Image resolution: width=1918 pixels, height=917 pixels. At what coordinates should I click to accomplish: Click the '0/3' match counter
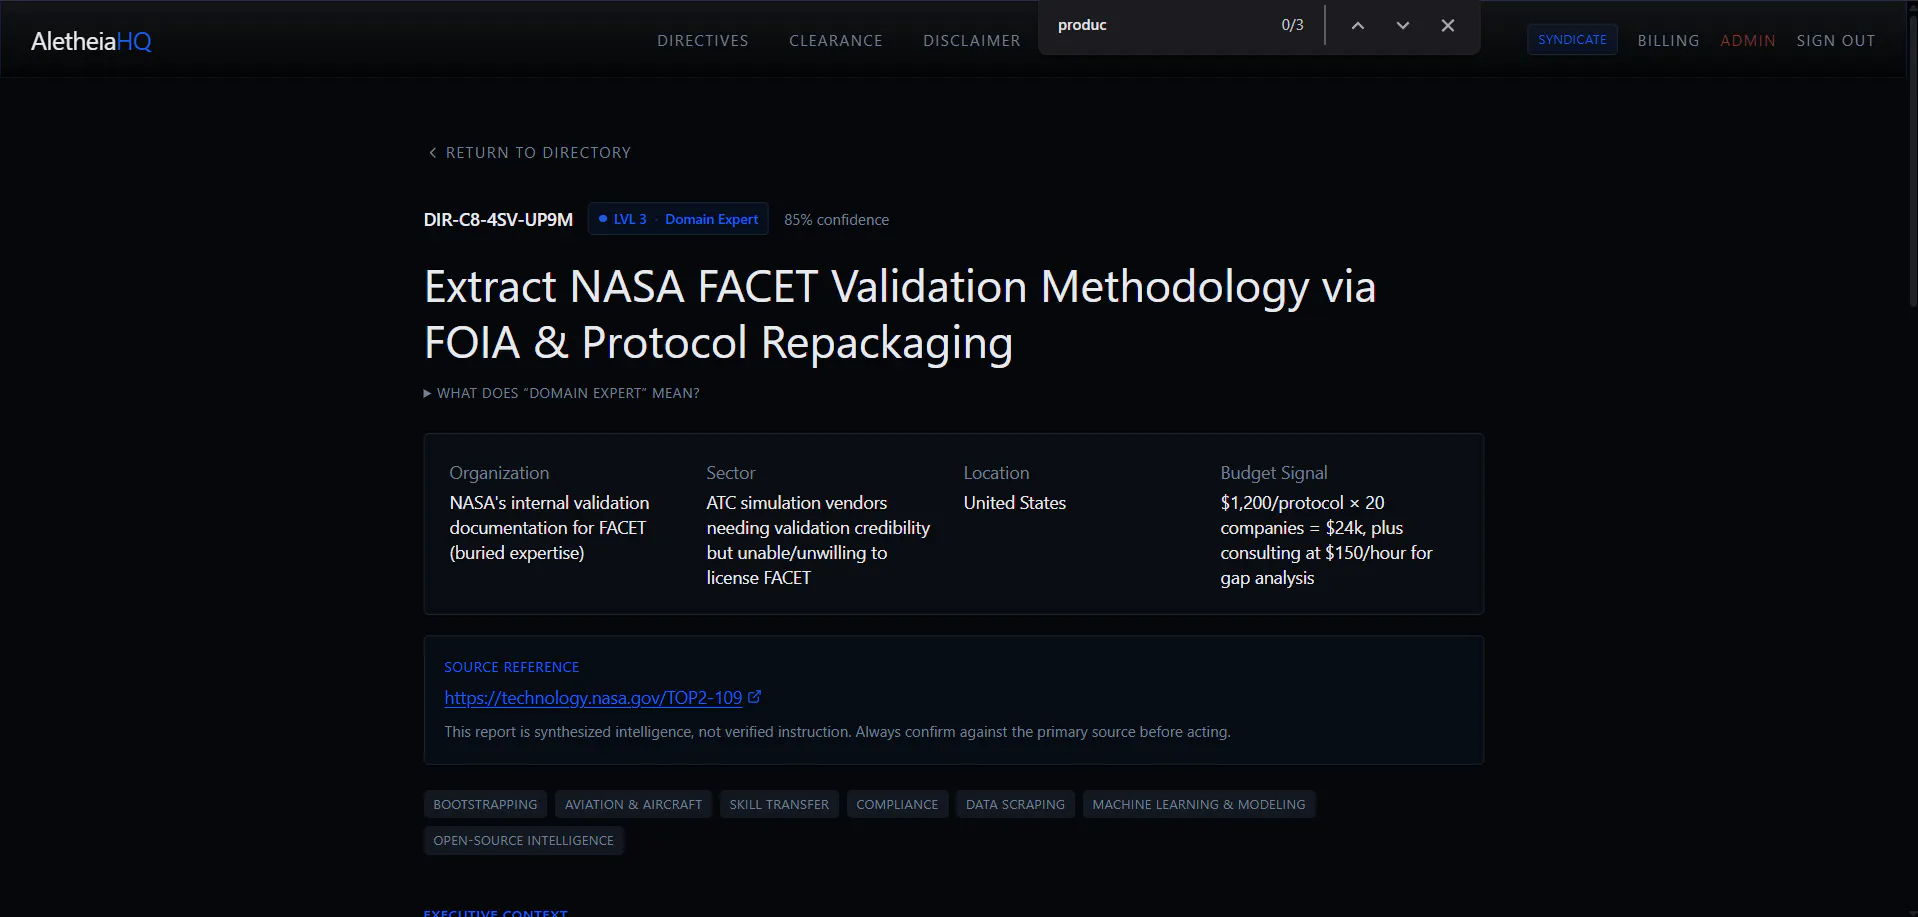(1292, 25)
